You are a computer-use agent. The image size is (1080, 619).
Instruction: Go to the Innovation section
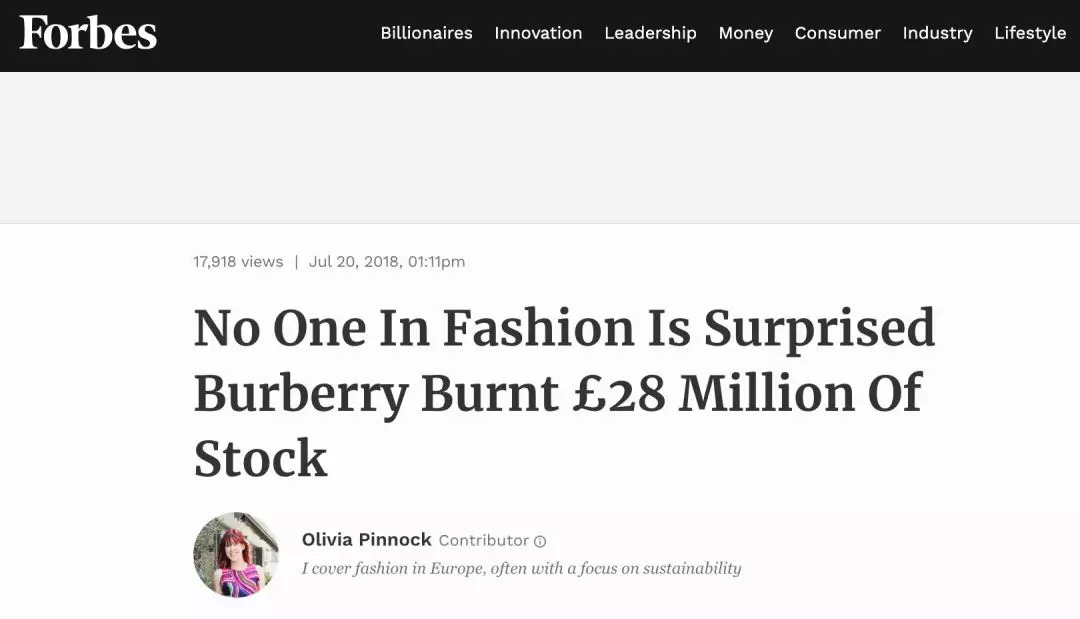[x=538, y=33]
